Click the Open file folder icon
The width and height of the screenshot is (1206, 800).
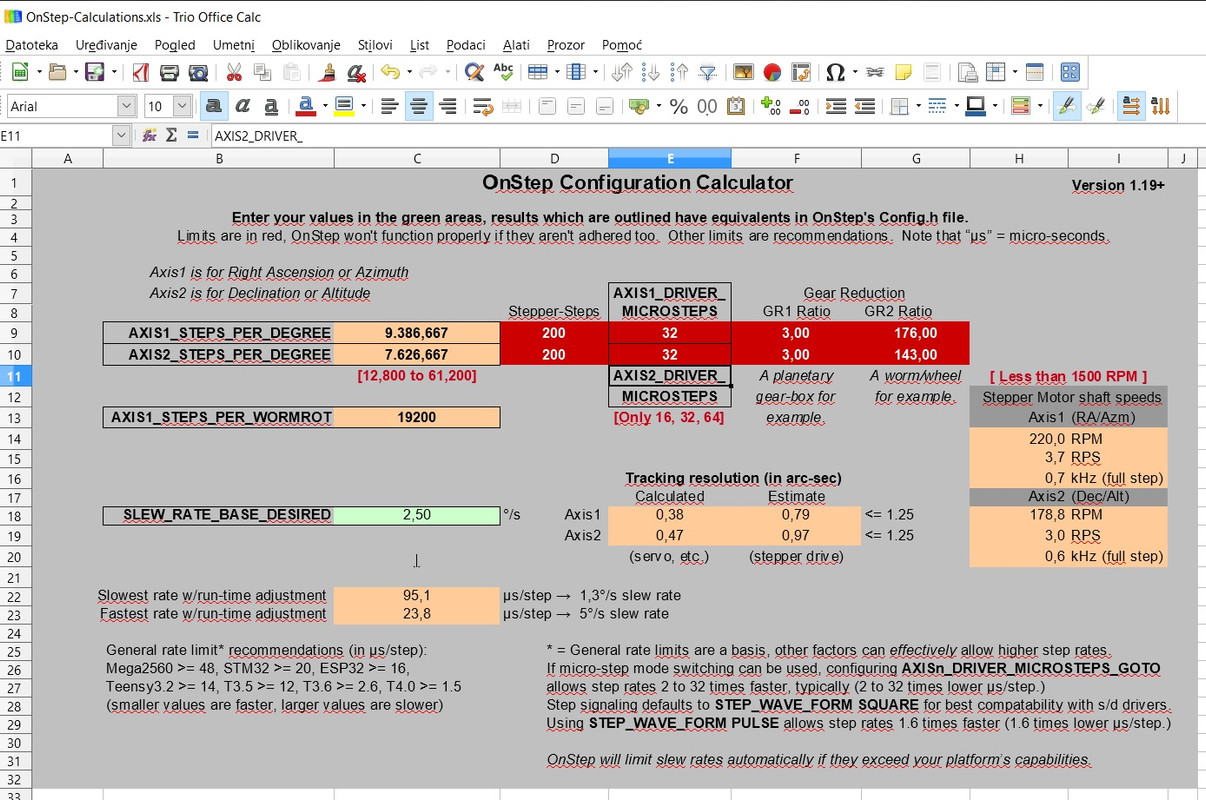[x=57, y=72]
